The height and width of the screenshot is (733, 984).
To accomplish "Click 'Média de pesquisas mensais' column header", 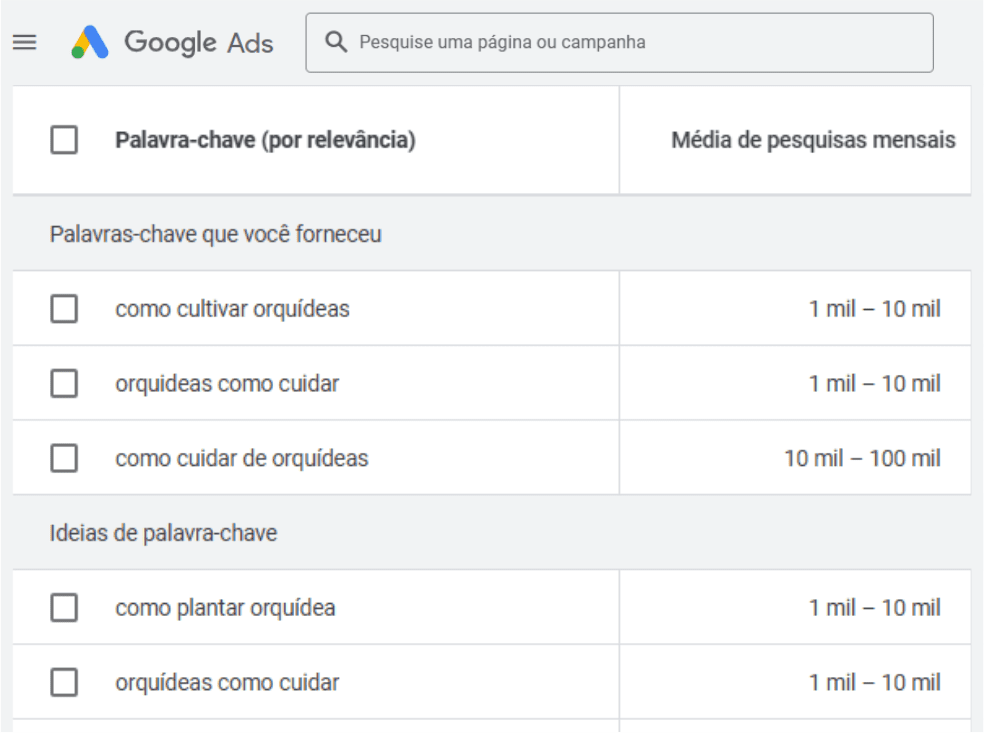I will point(812,140).
